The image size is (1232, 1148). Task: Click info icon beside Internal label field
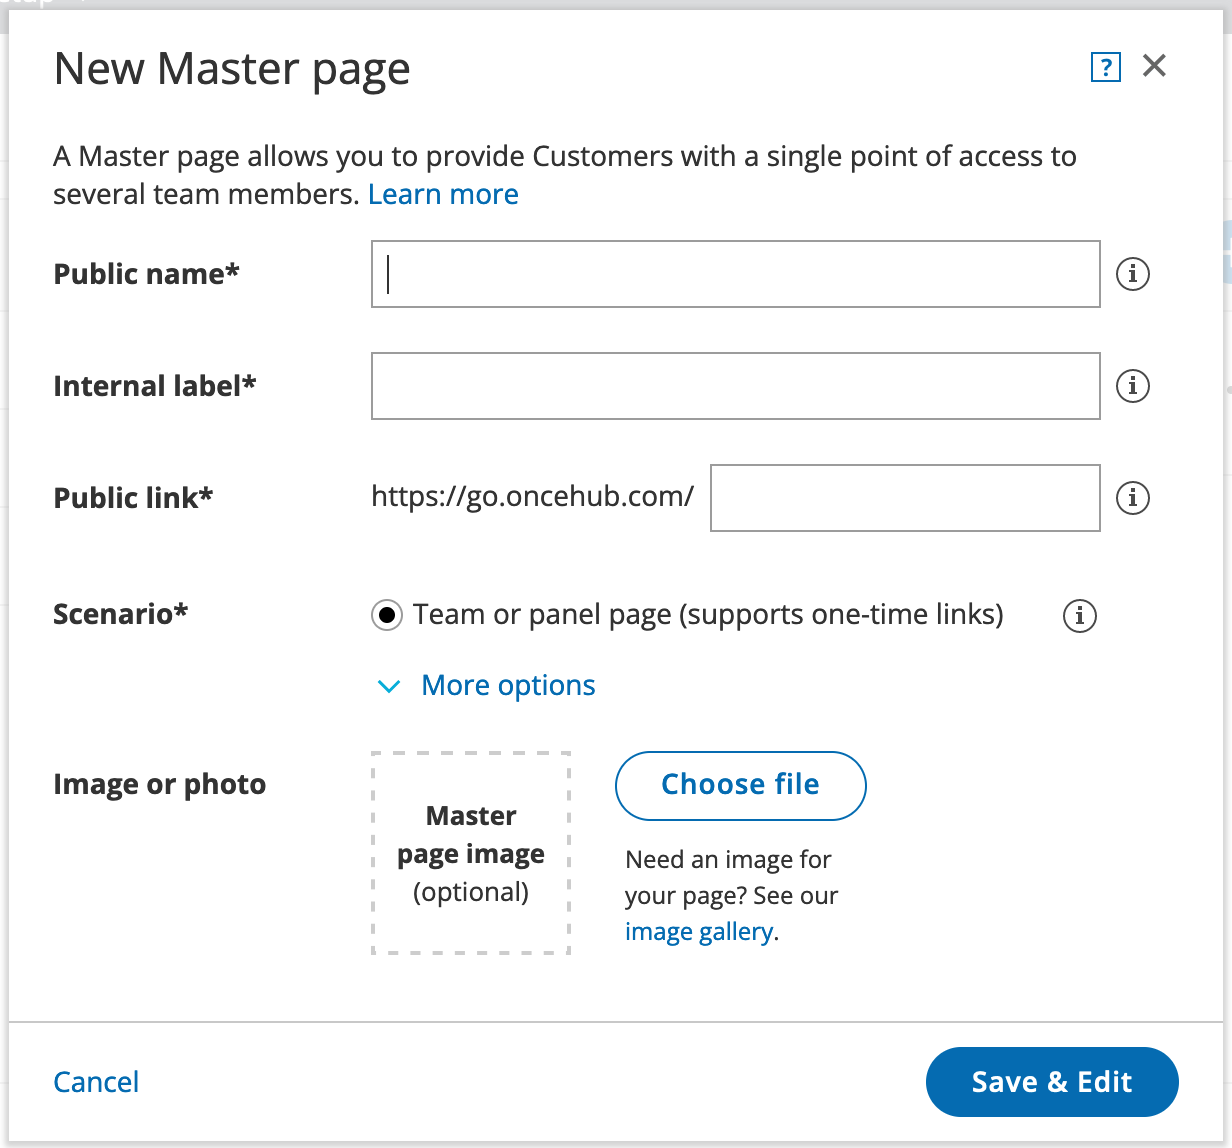pyautogui.click(x=1132, y=385)
